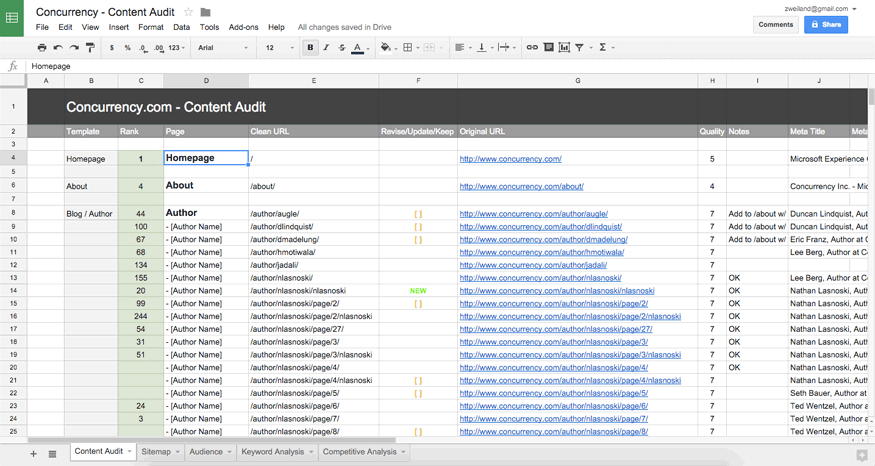Click the blue Share button

pyautogui.click(x=826, y=25)
